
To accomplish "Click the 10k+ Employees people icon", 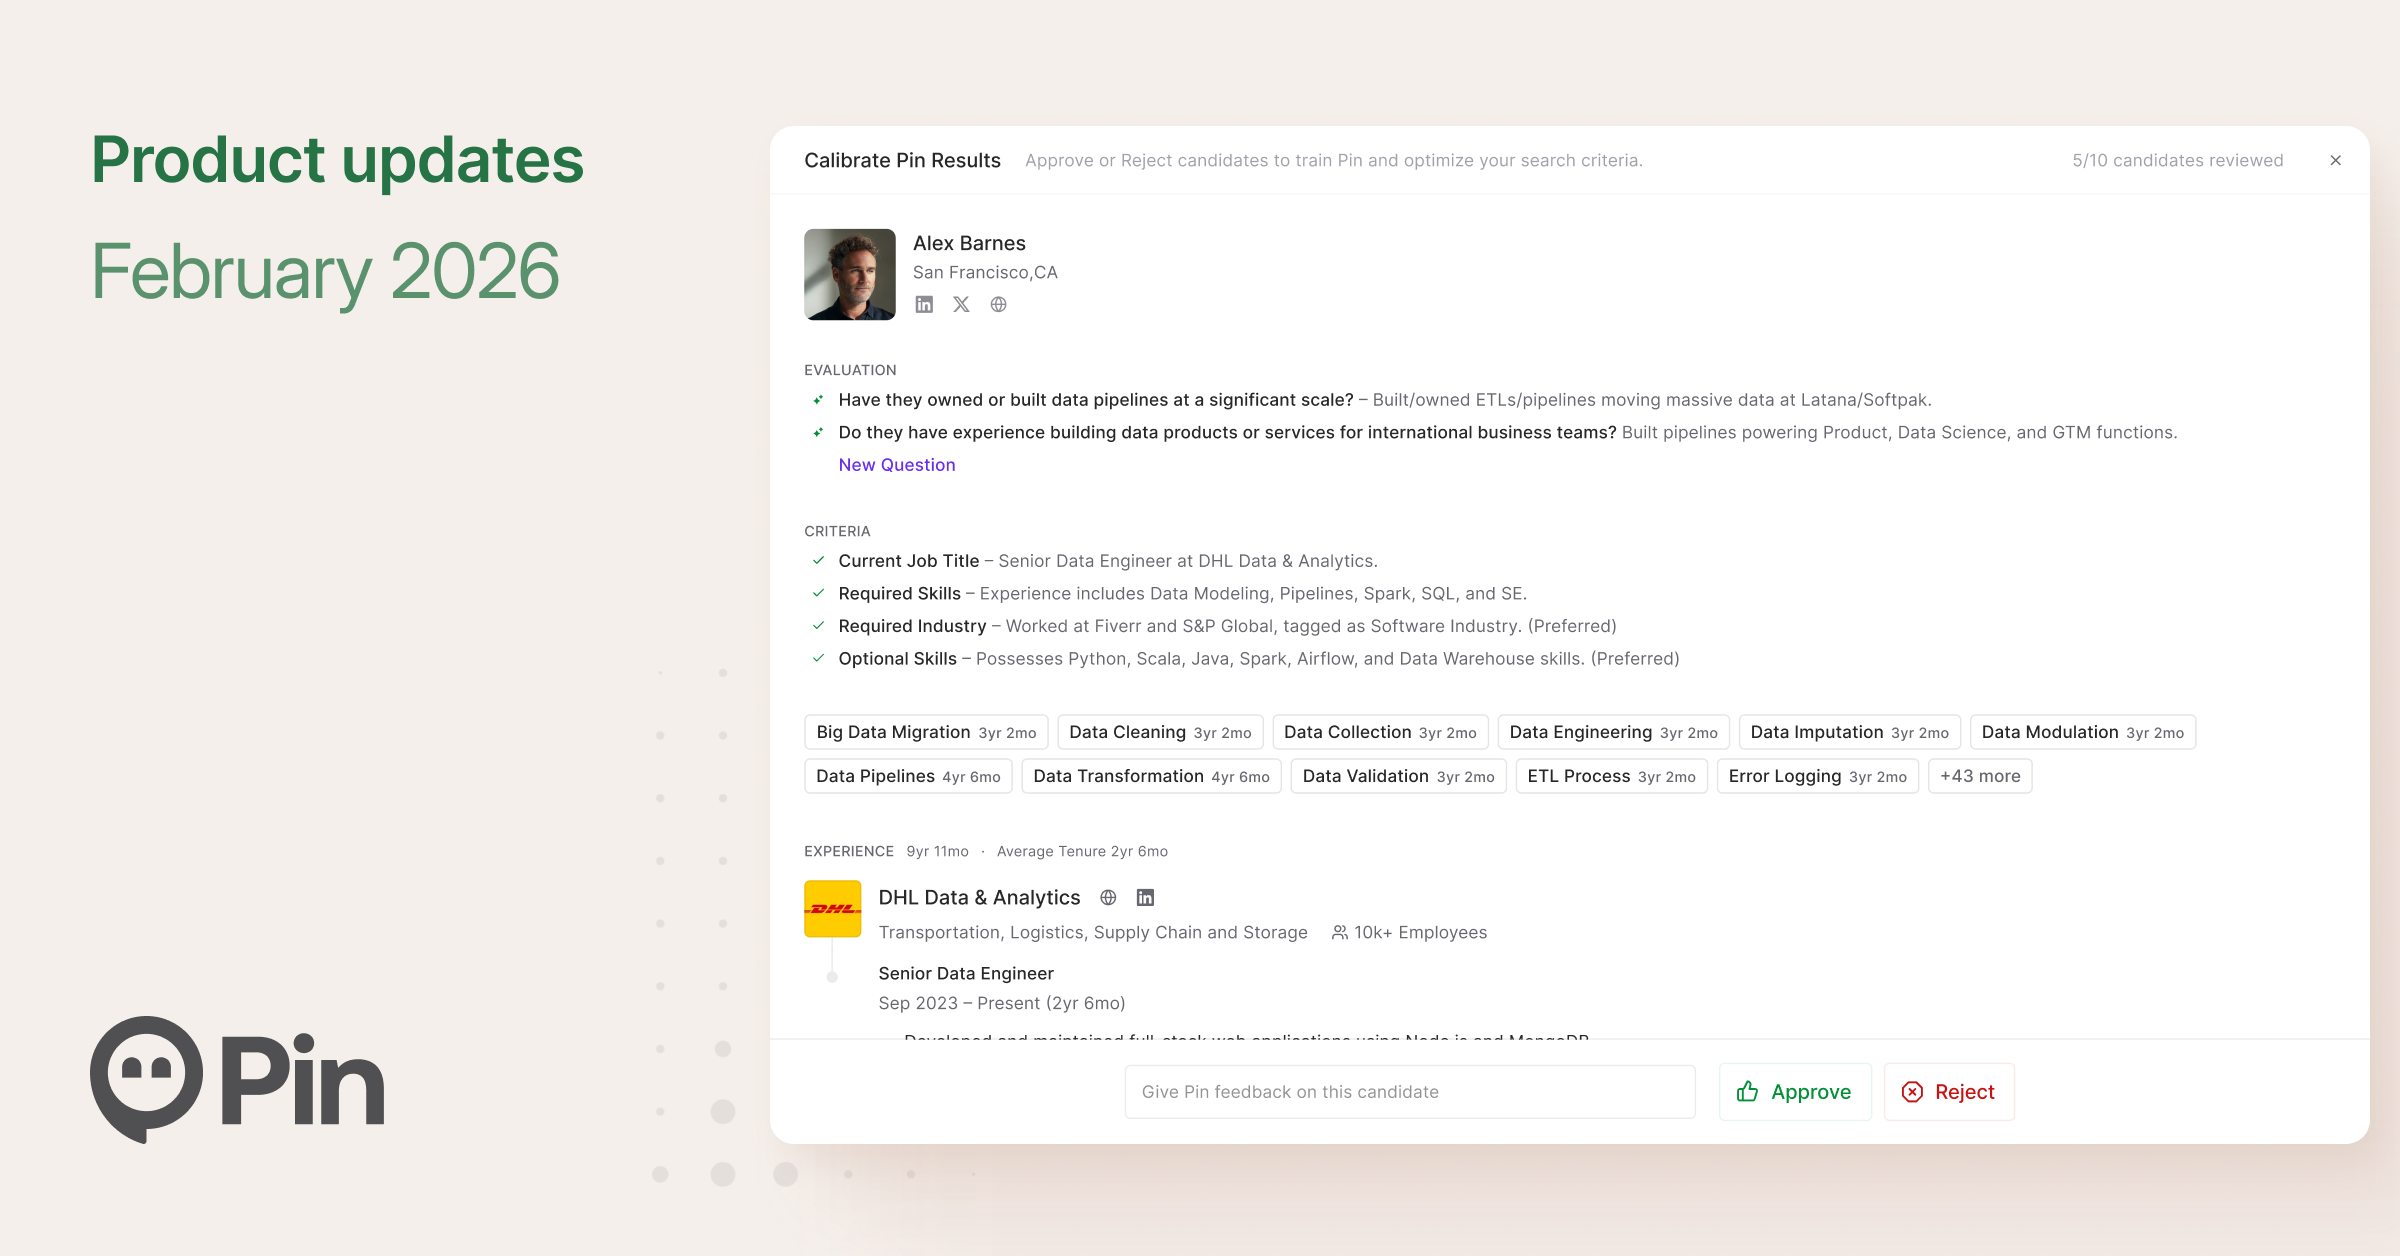I will point(1339,932).
